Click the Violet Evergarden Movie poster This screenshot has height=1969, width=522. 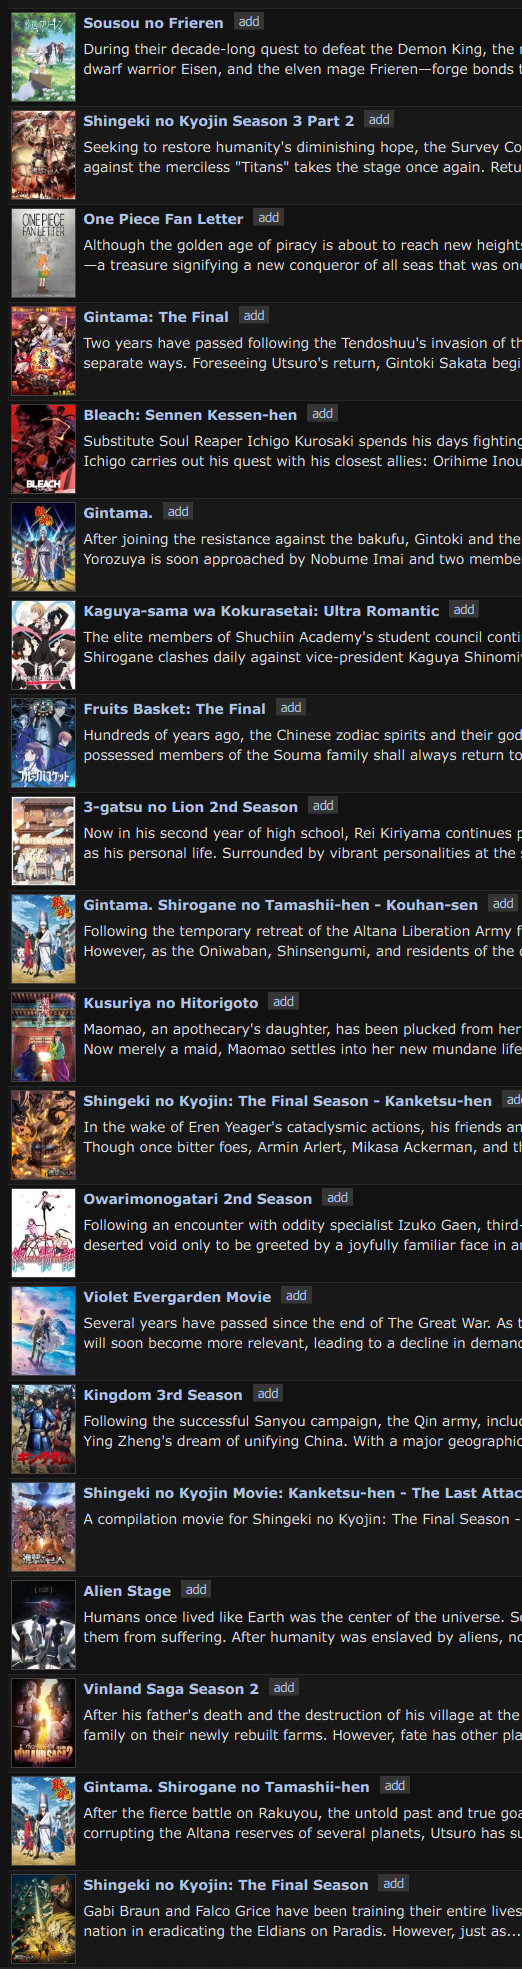tap(43, 1331)
